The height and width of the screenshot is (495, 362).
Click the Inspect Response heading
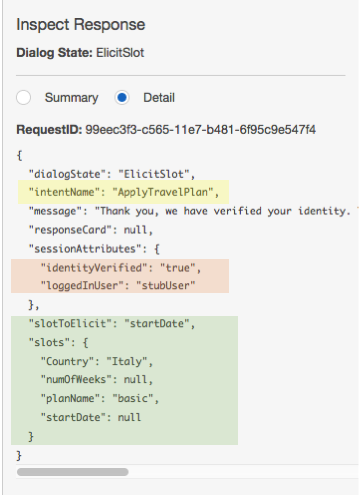click(x=81, y=25)
